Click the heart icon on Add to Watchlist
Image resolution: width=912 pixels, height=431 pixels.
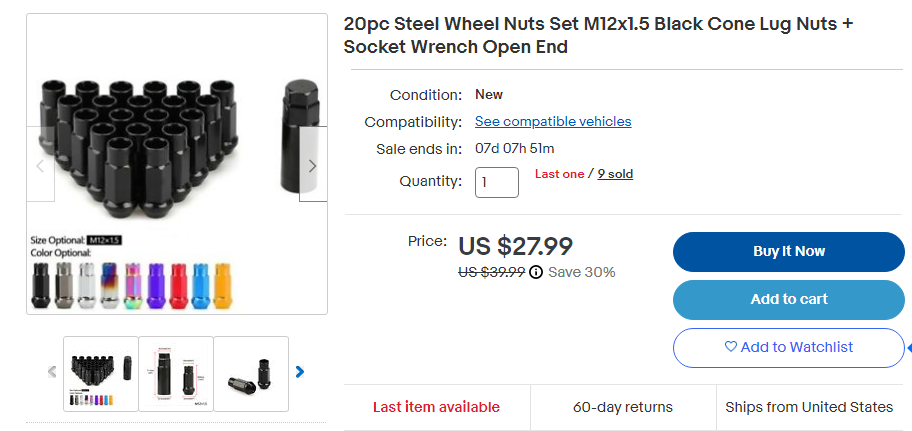[x=731, y=347]
